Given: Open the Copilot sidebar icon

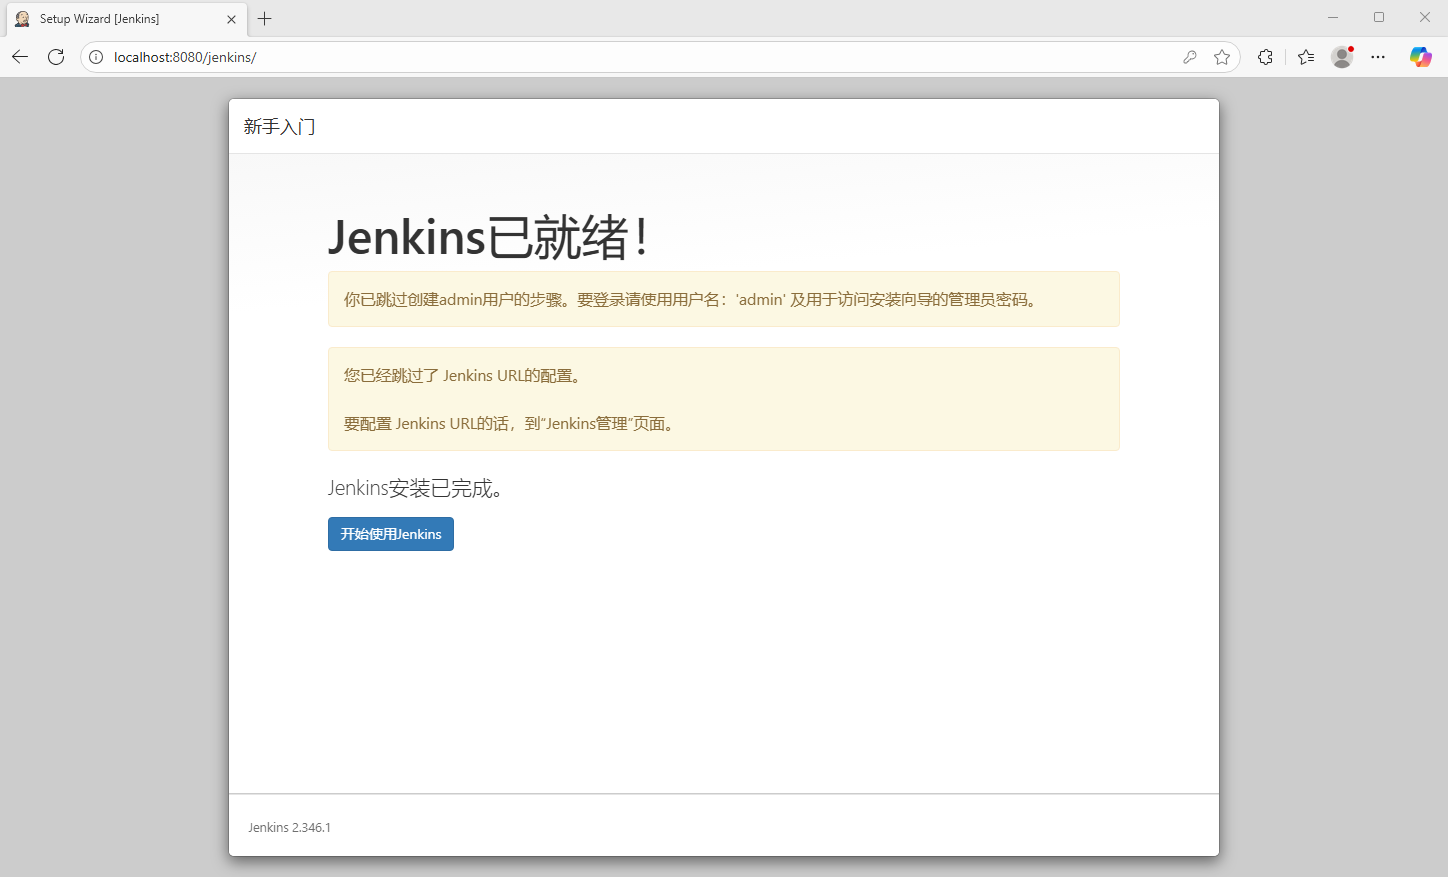Looking at the screenshot, I should [x=1420, y=57].
